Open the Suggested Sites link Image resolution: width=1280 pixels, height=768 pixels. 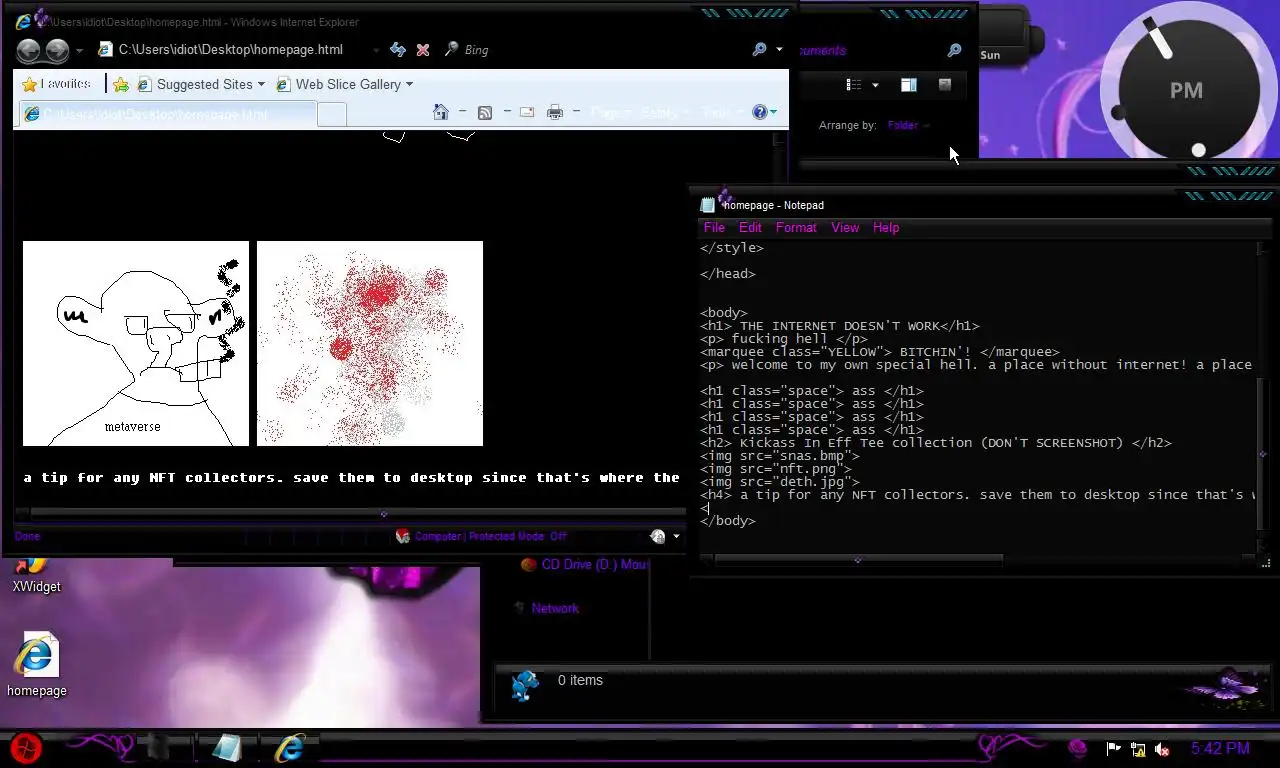click(195, 85)
